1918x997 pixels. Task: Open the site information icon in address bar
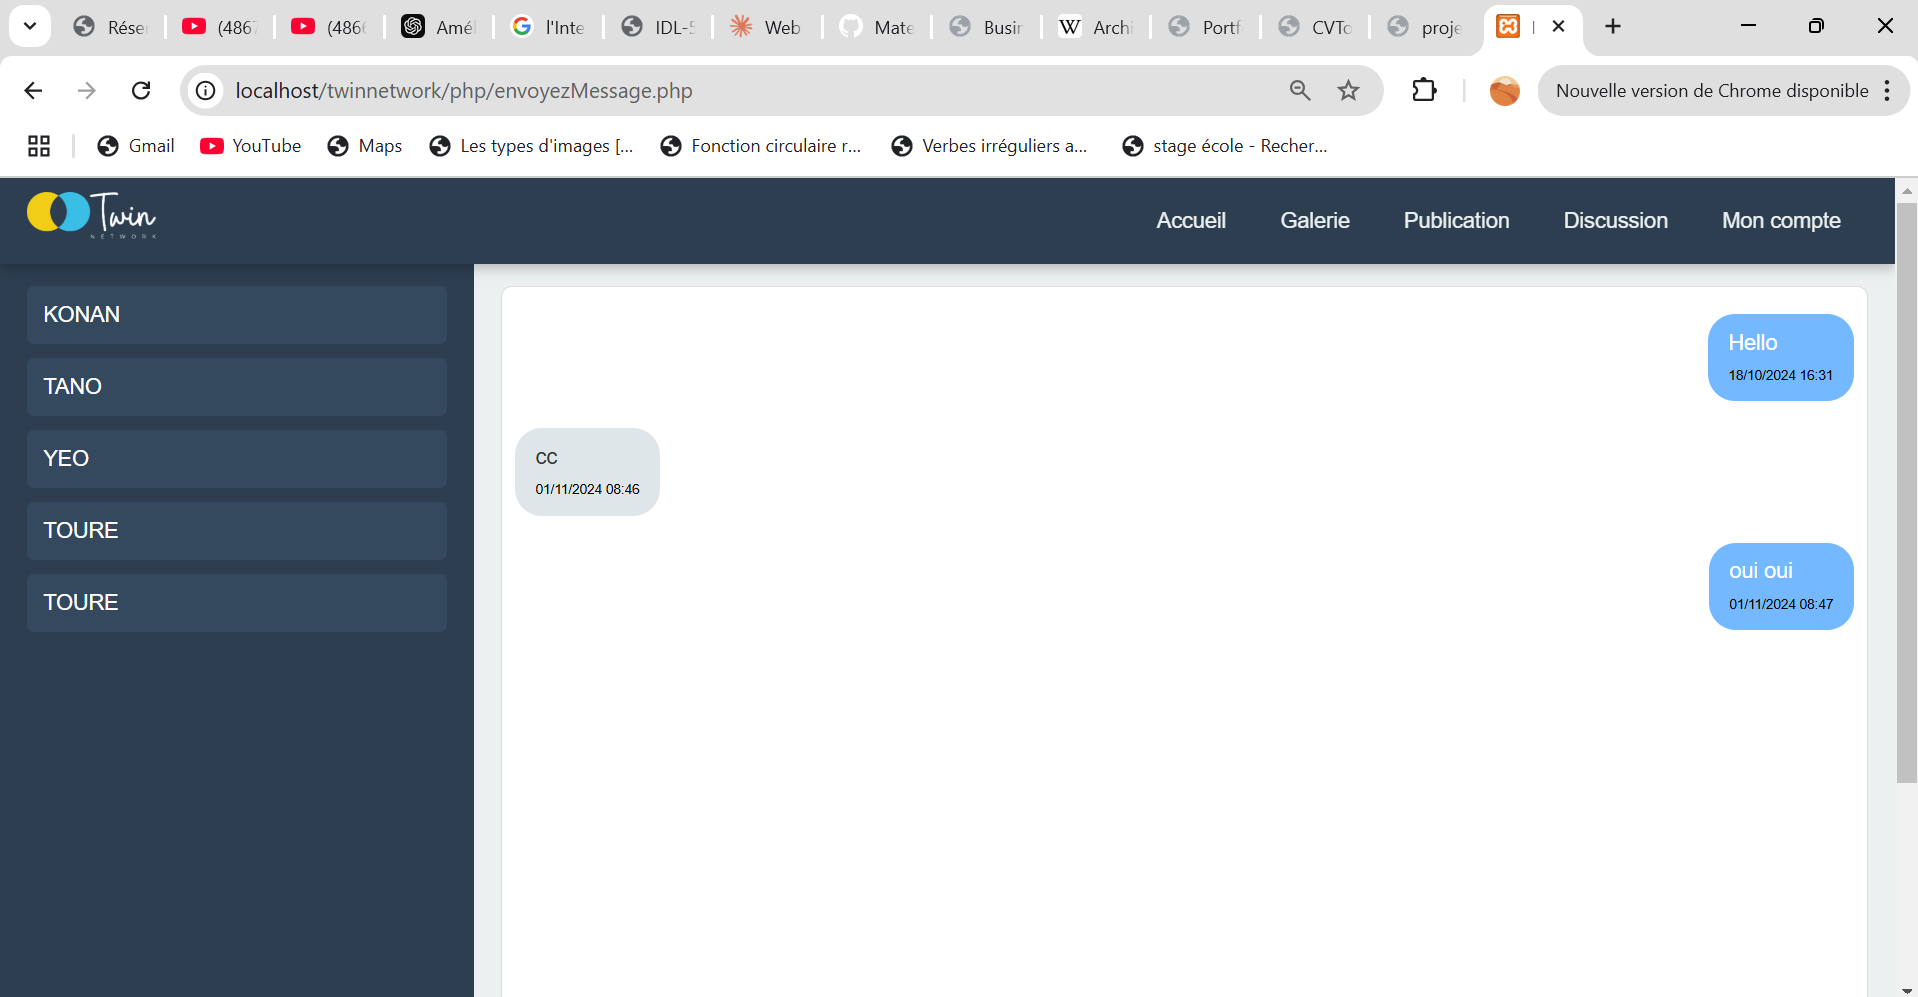click(x=205, y=90)
